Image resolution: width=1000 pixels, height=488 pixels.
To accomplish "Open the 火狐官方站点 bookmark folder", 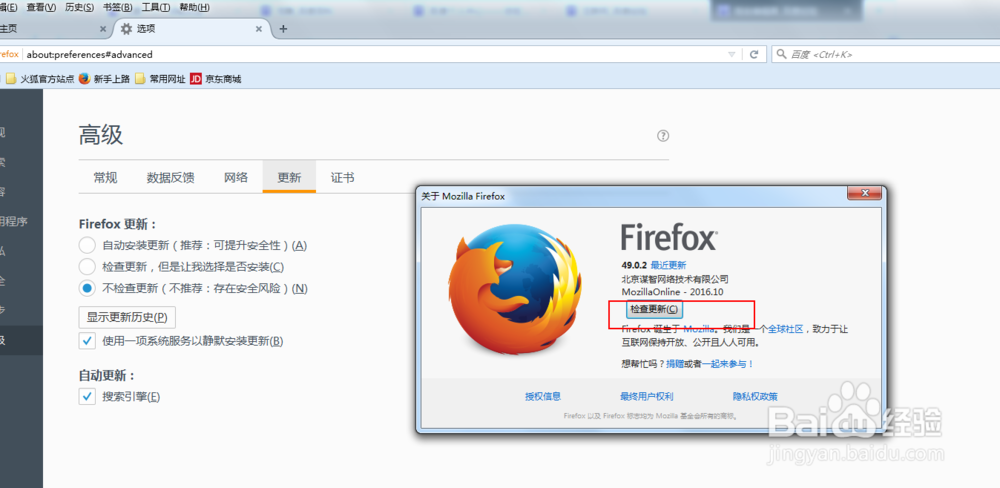I will point(40,79).
